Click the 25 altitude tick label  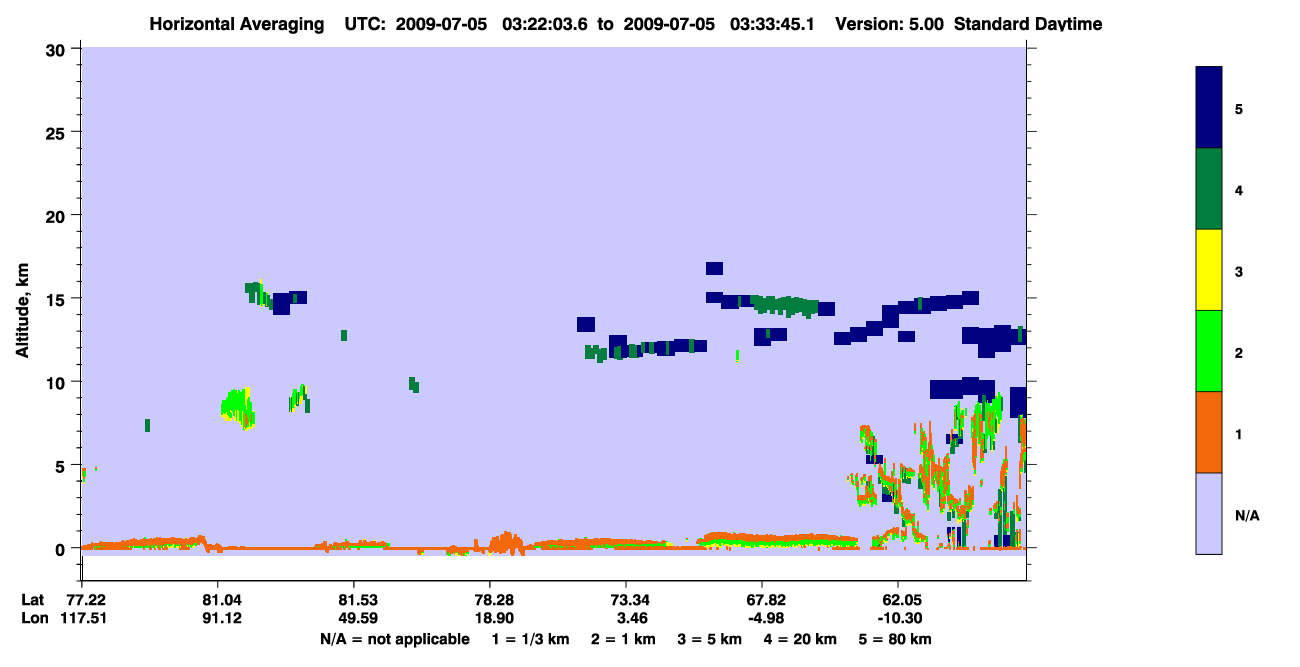pyautogui.click(x=58, y=132)
